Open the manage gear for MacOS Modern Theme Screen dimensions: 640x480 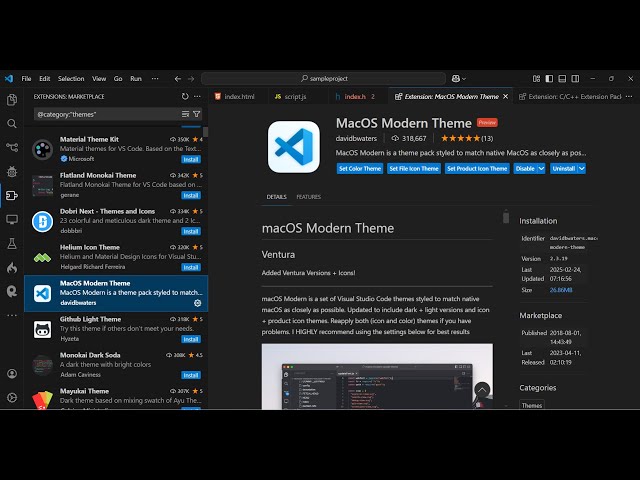197,303
